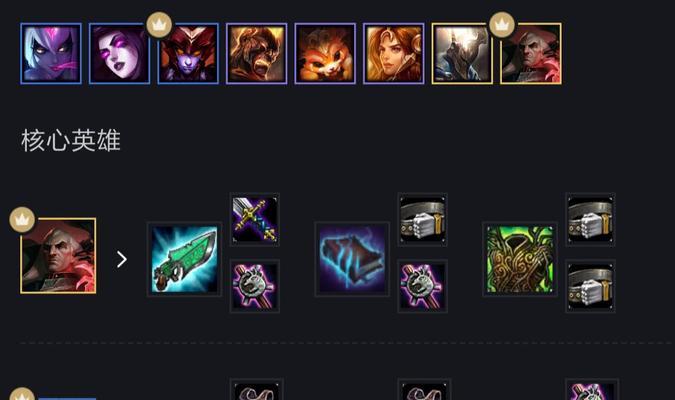Viewport: 675px width, 400px height.
Task: Click the crown badge above Shyvana's portrait
Action: [159, 25]
